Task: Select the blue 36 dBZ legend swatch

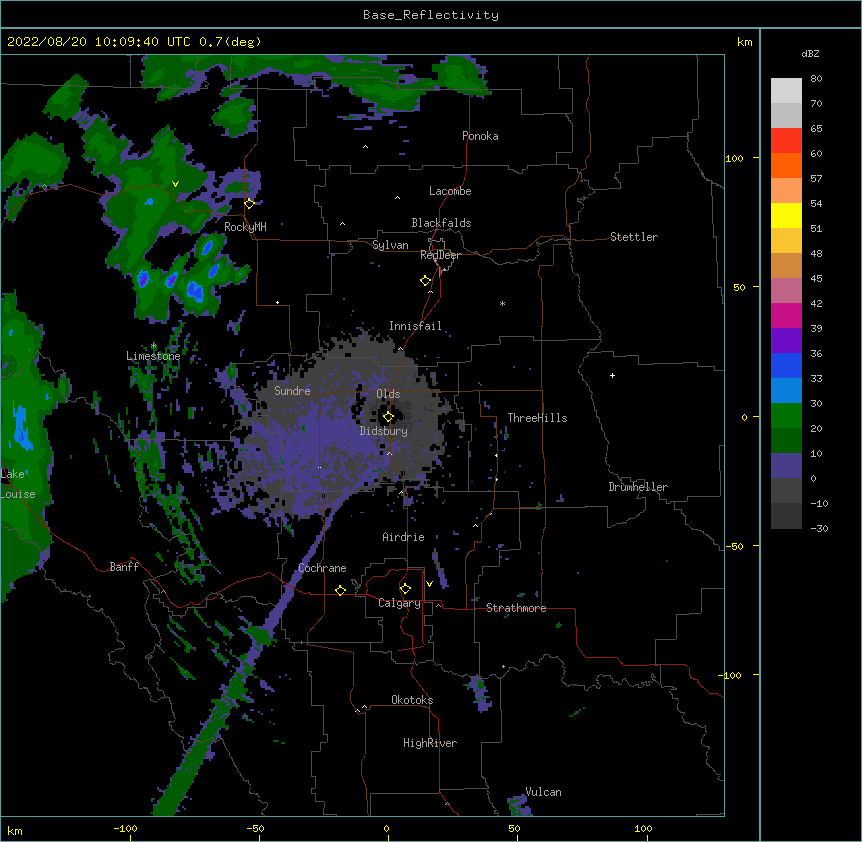Action: tap(786, 365)
